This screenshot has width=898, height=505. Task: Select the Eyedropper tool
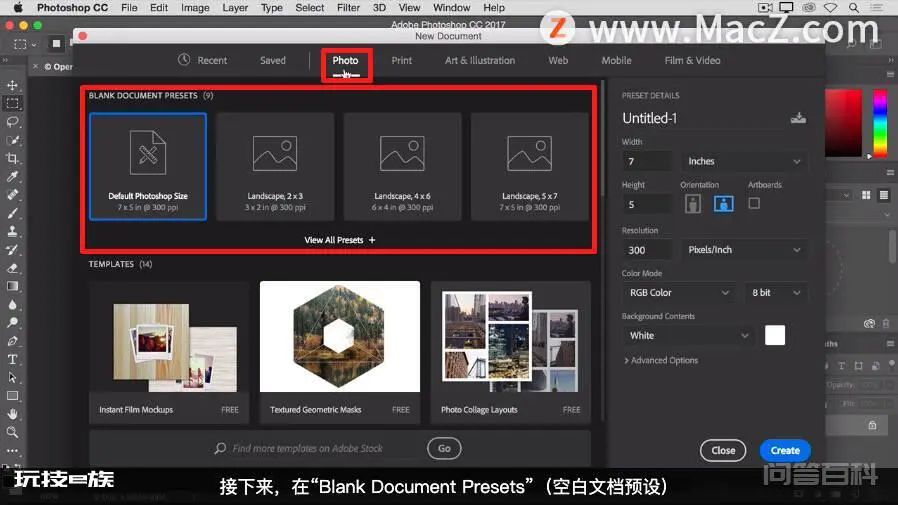pyautogui.click(x=12, y=177)
